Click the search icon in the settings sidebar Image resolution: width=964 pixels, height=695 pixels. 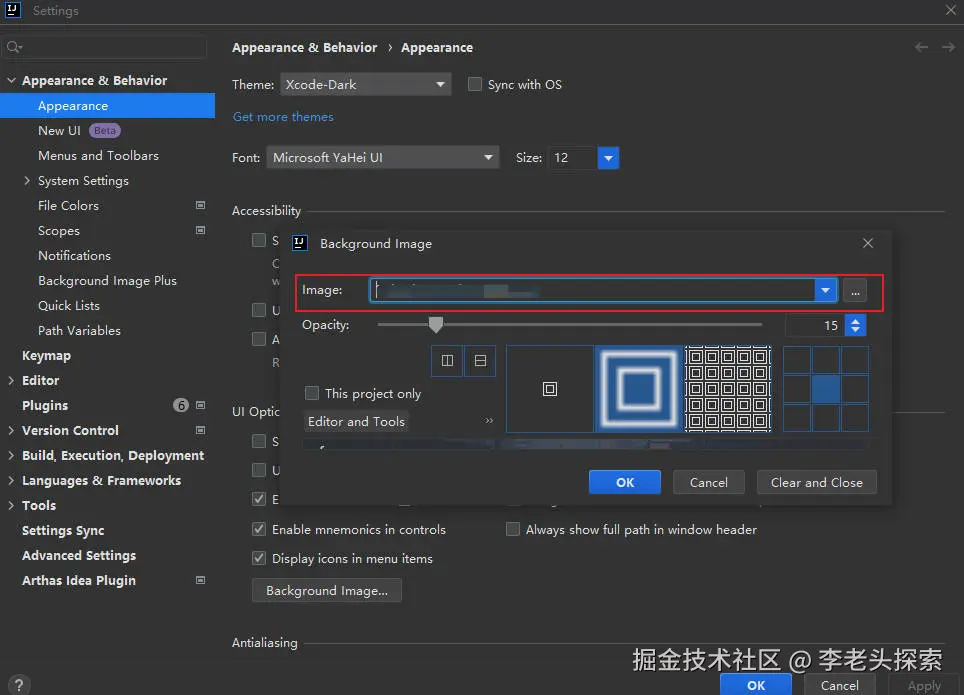coord(14,47)
